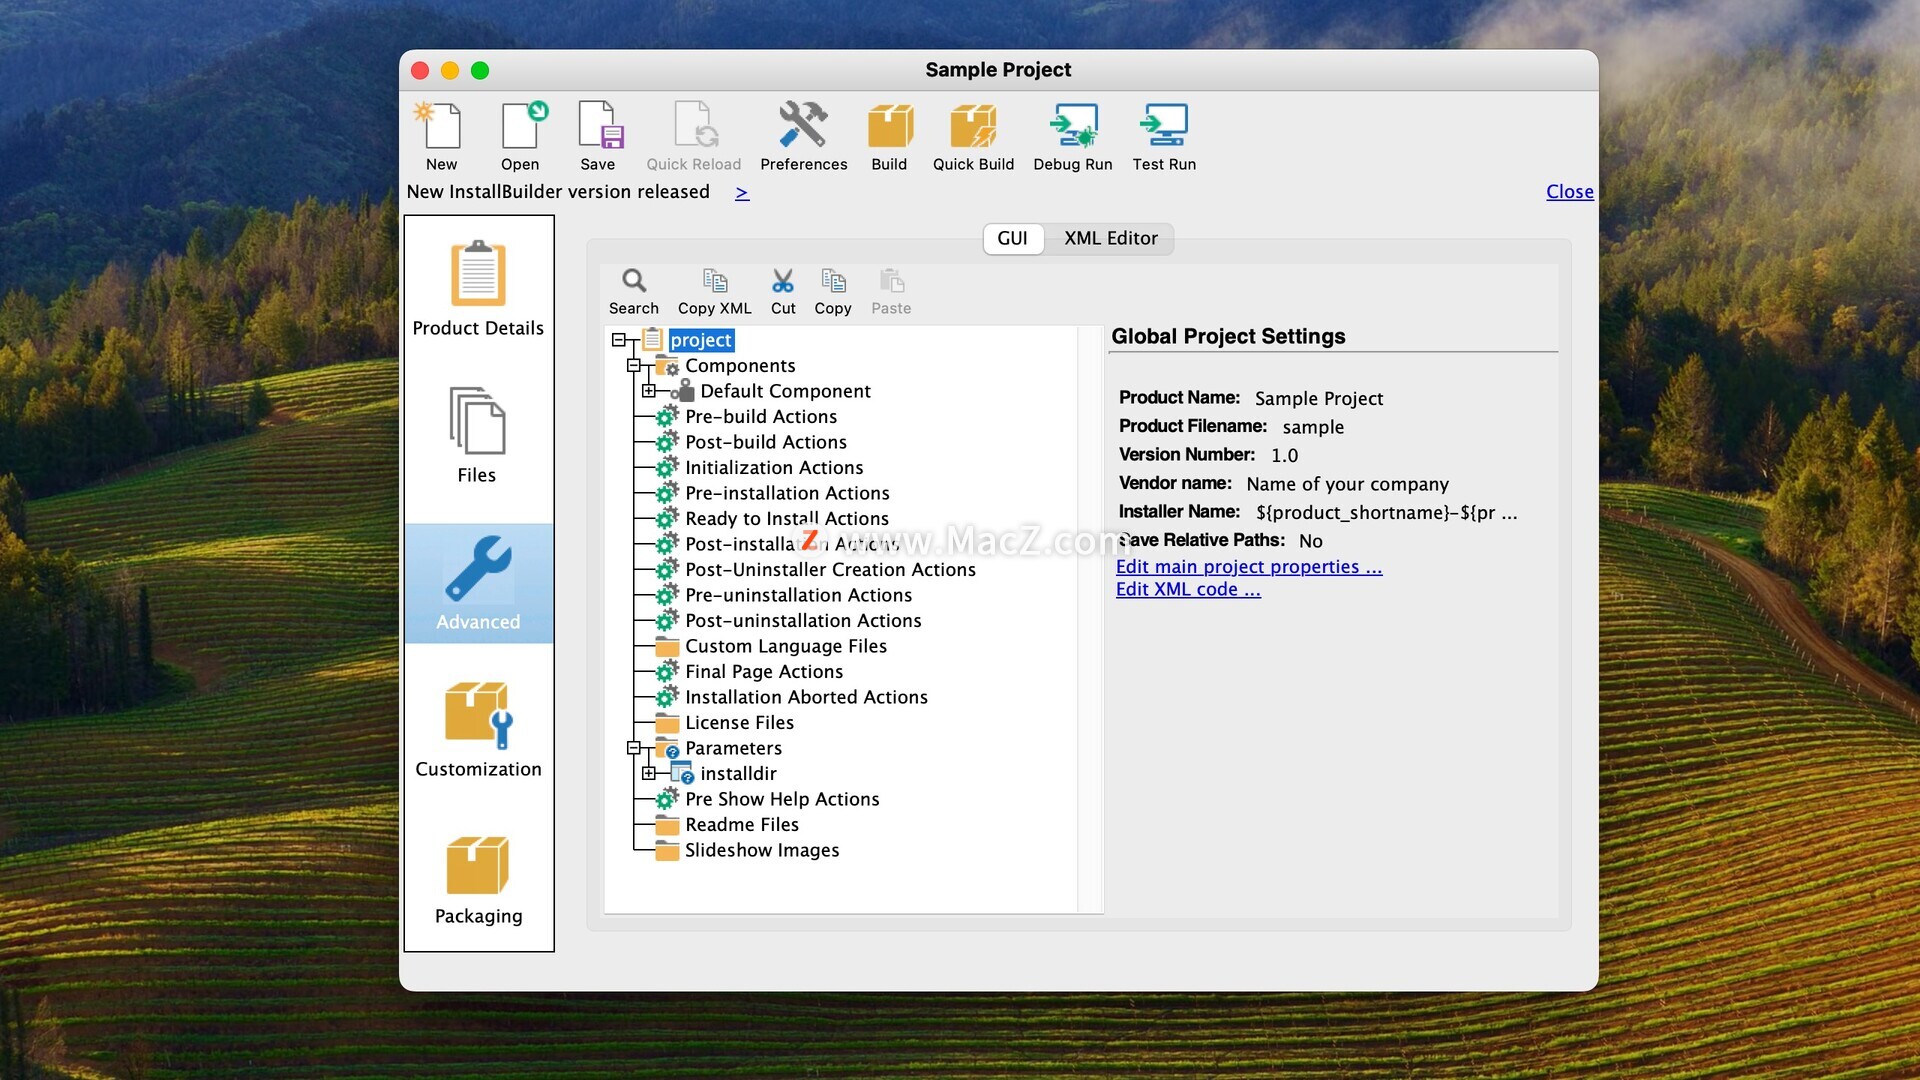The height and width of the screenshot is (1080, 1920).
Task: Expand the Default Component node
Action: (x=649, y=391)
